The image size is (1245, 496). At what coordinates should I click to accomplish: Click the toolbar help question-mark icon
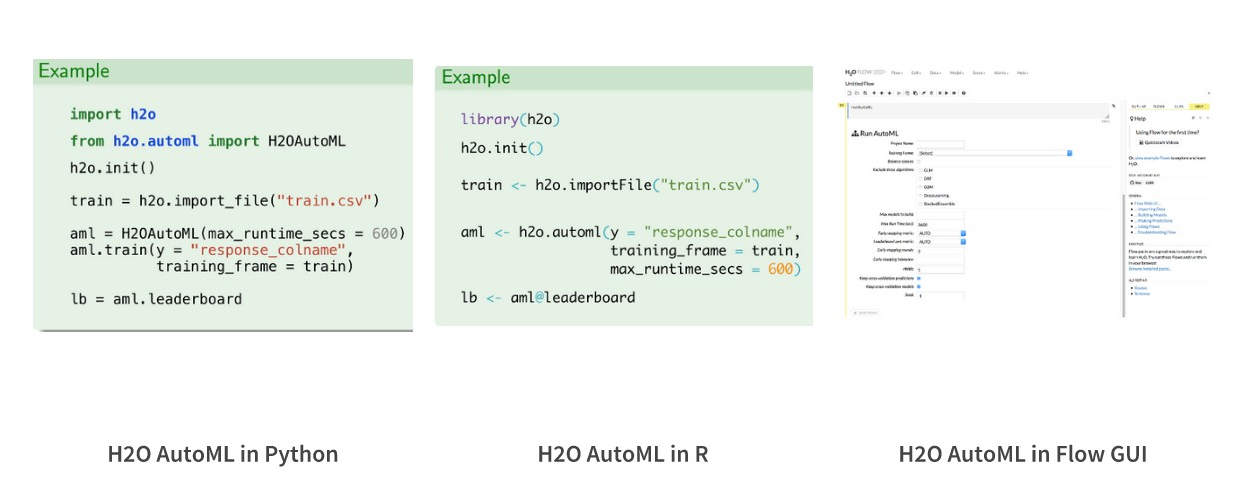tap(964, 93)
